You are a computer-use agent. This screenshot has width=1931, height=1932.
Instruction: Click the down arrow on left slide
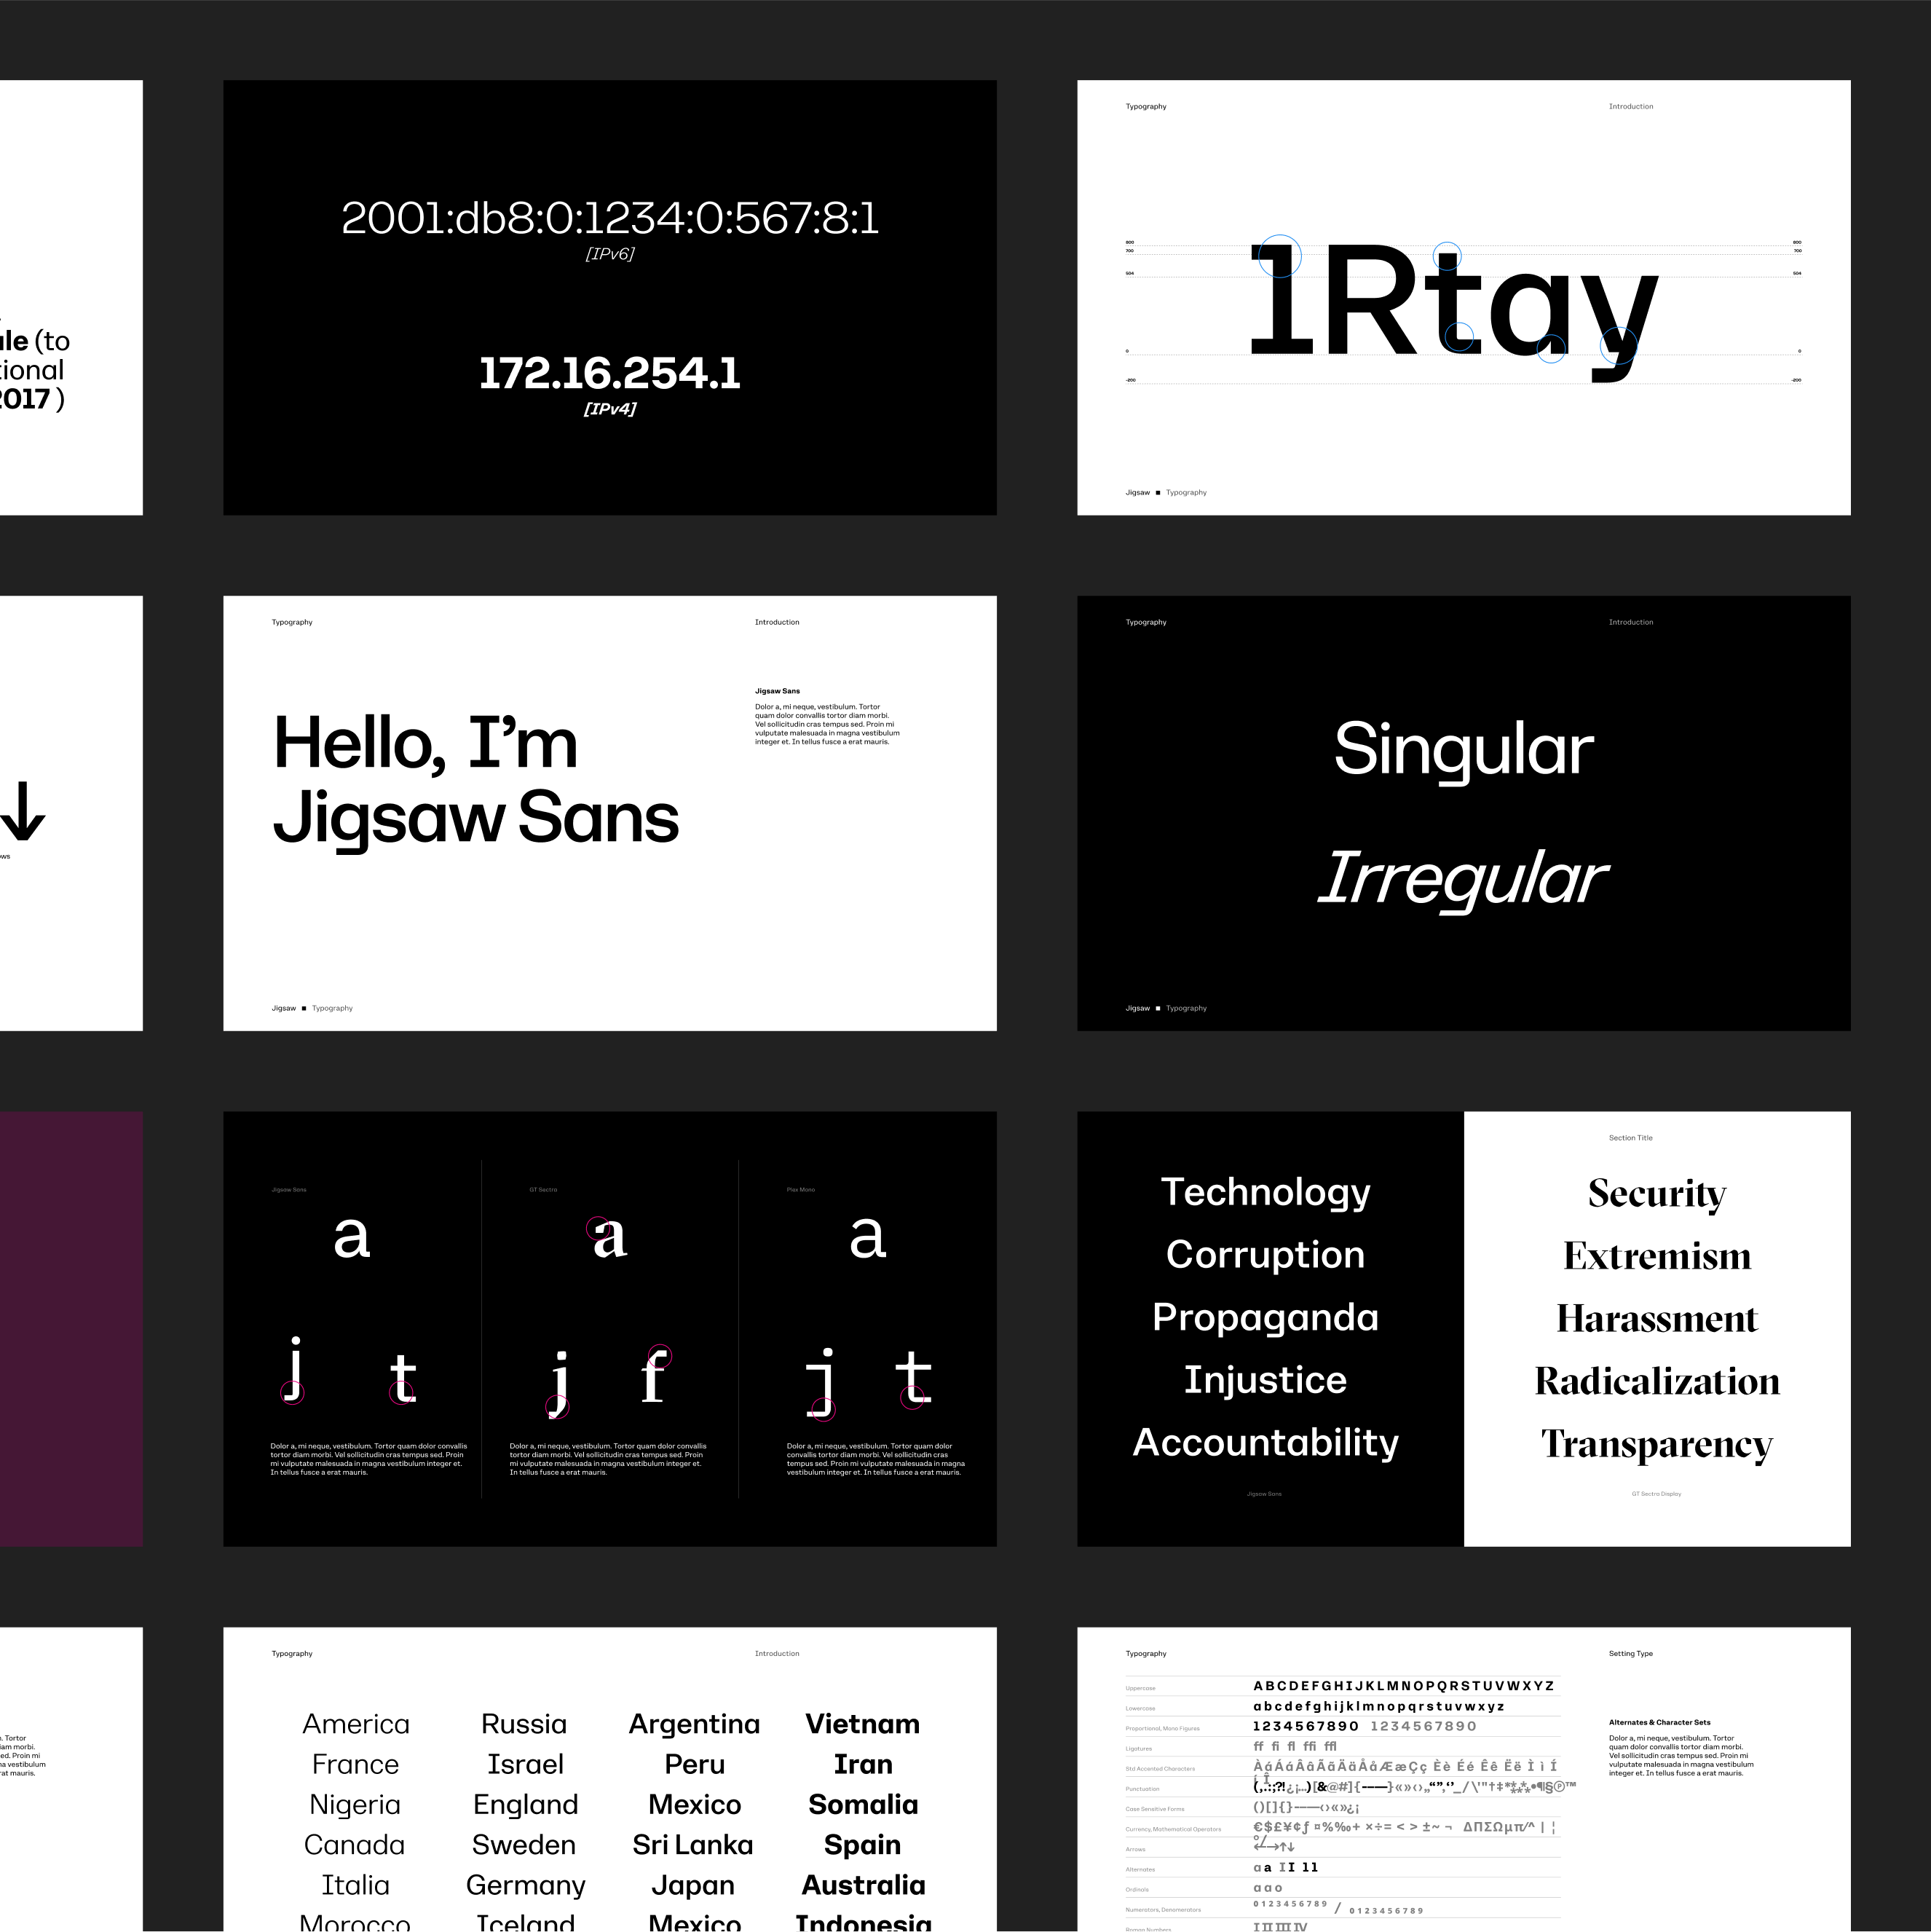point(22,811)
